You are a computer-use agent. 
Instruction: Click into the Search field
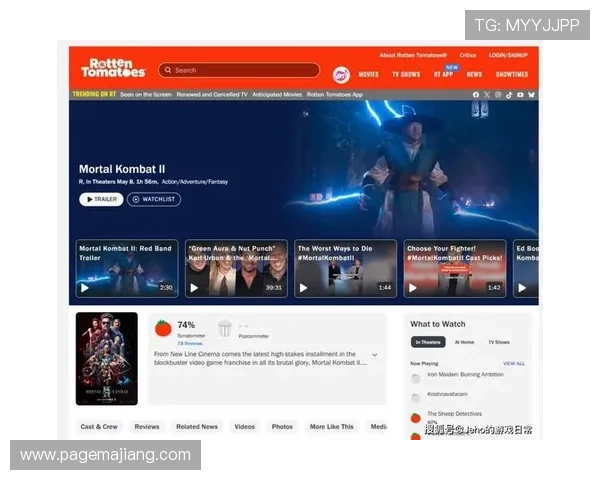239,70
